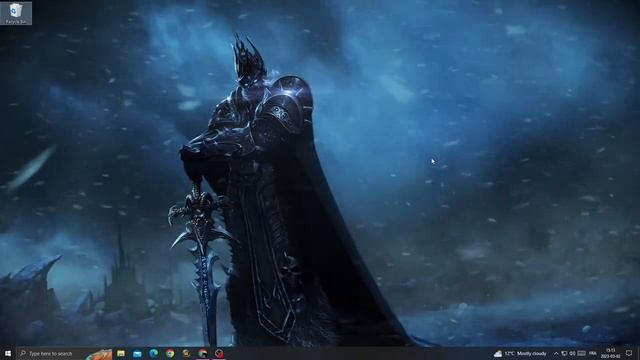Open the notification Action Center
Screen dimensions: 640x360
pos(629,353)
